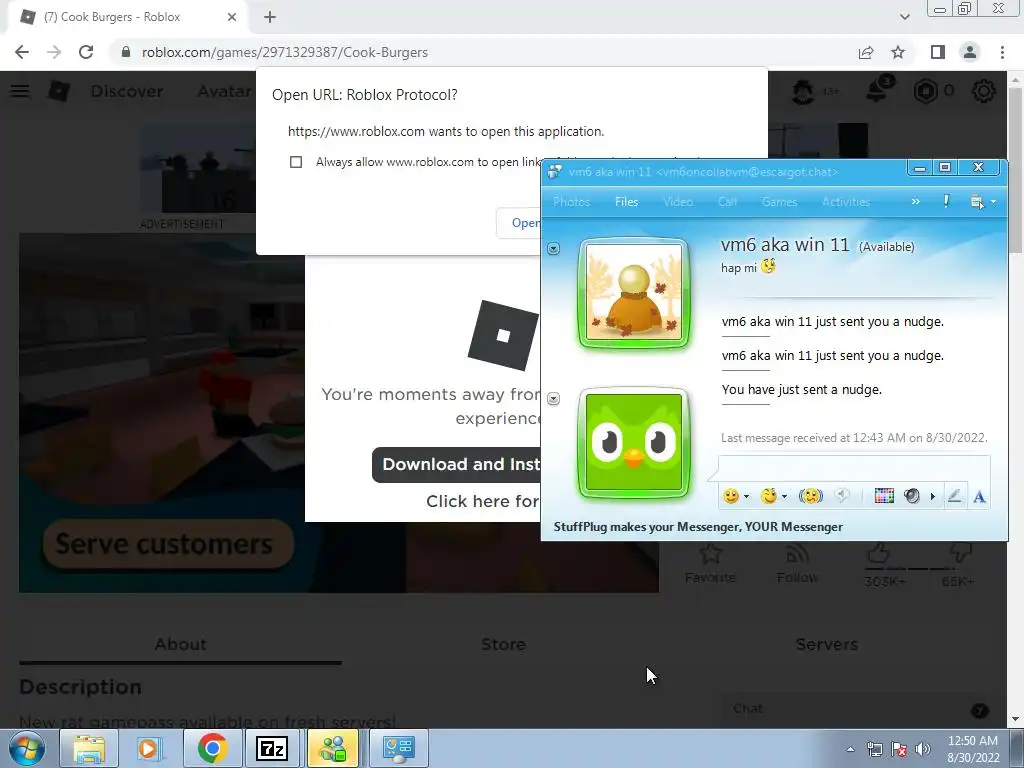The image size is (1024, 768).
Task: Open the wink selector in Messenger
Action: [x=769, y=496]
